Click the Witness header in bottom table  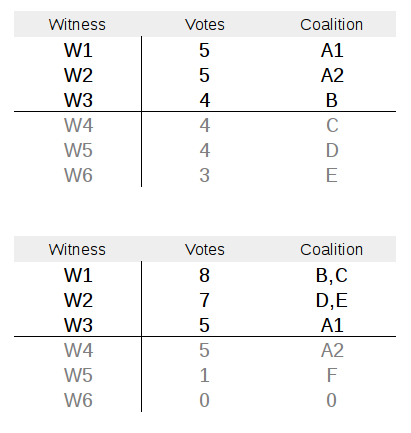point(77,250)
